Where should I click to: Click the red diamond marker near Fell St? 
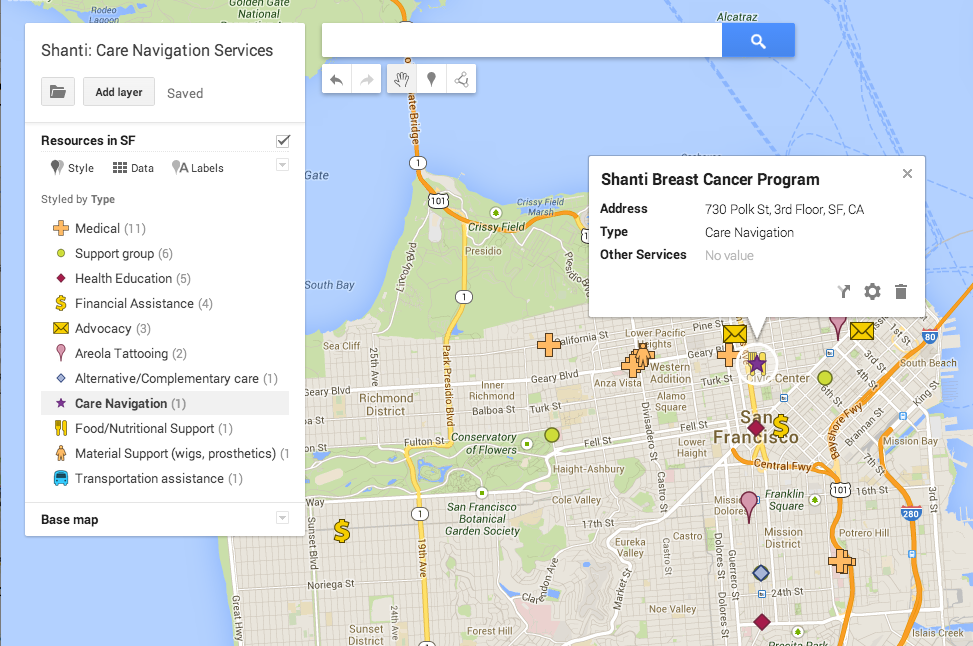[756, 428]
